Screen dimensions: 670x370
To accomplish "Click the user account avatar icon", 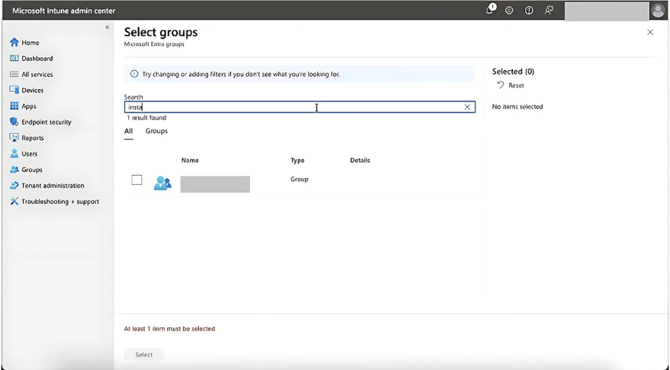I will click(x=658, y=11).
